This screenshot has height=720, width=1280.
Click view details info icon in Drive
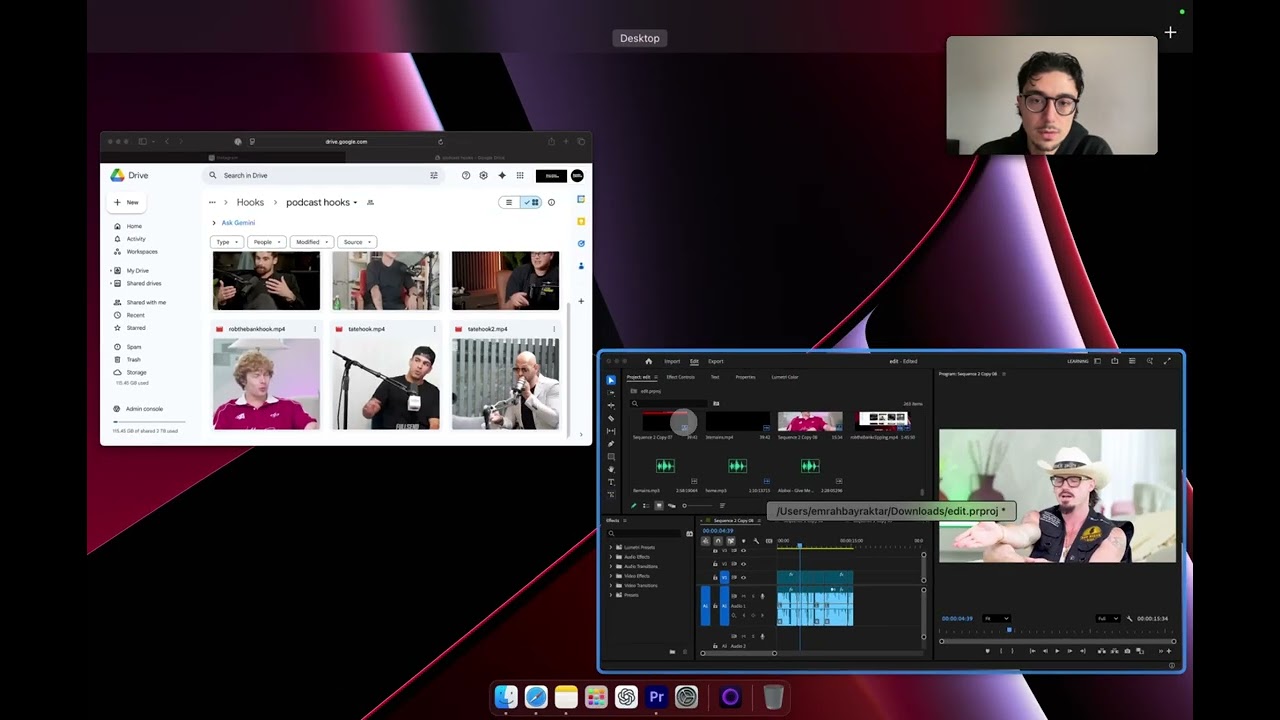551,202
